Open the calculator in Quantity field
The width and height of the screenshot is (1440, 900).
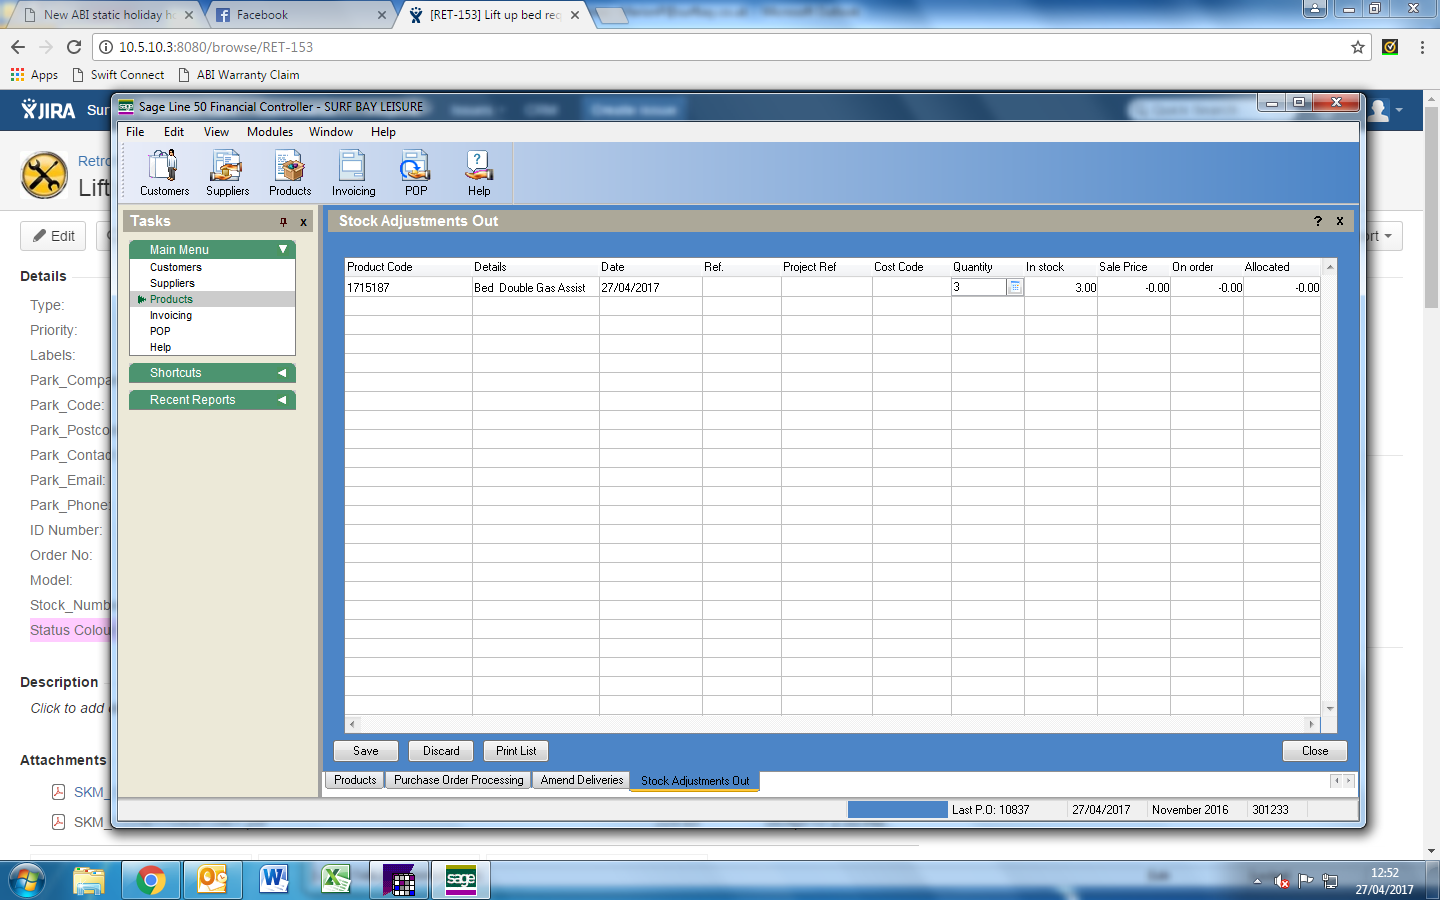(1014, 287)
